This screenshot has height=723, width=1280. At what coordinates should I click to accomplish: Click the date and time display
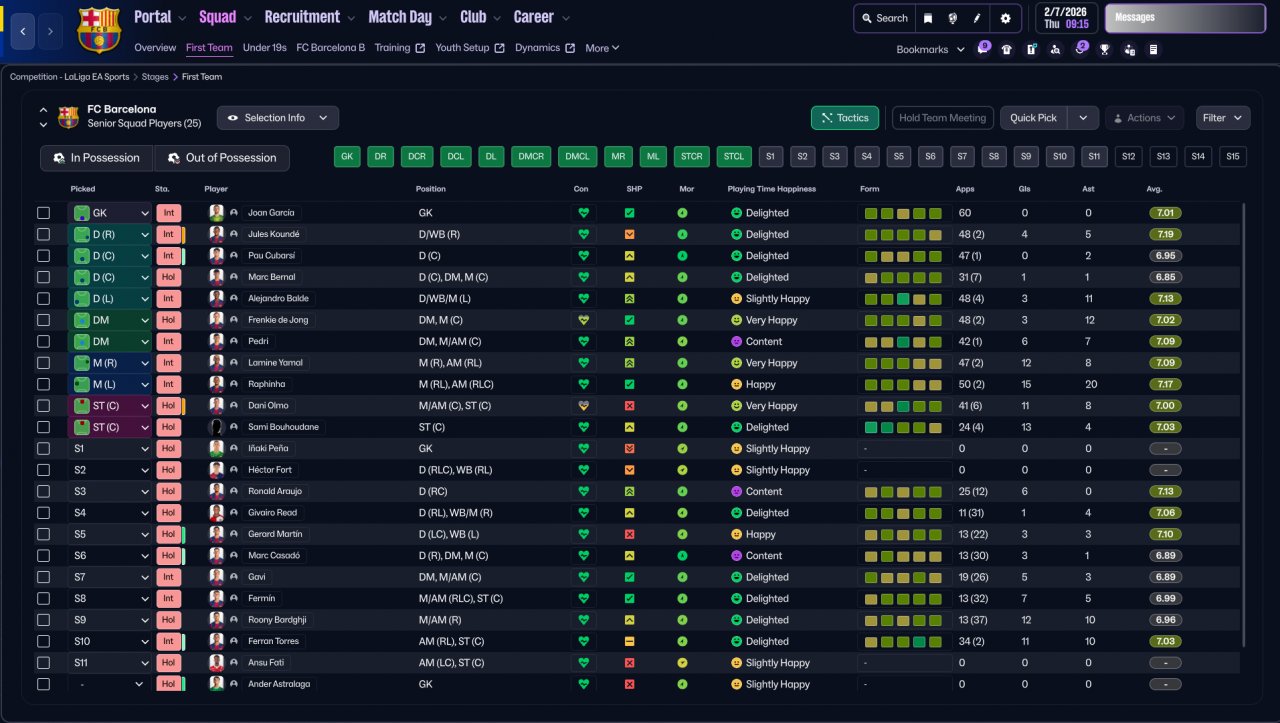(1066, 18)
